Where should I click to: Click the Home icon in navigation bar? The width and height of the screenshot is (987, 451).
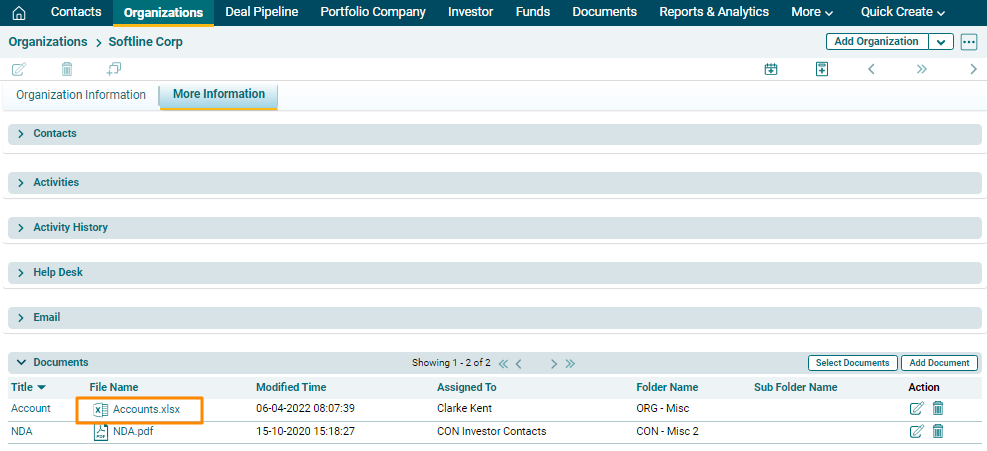coord(18,13)
